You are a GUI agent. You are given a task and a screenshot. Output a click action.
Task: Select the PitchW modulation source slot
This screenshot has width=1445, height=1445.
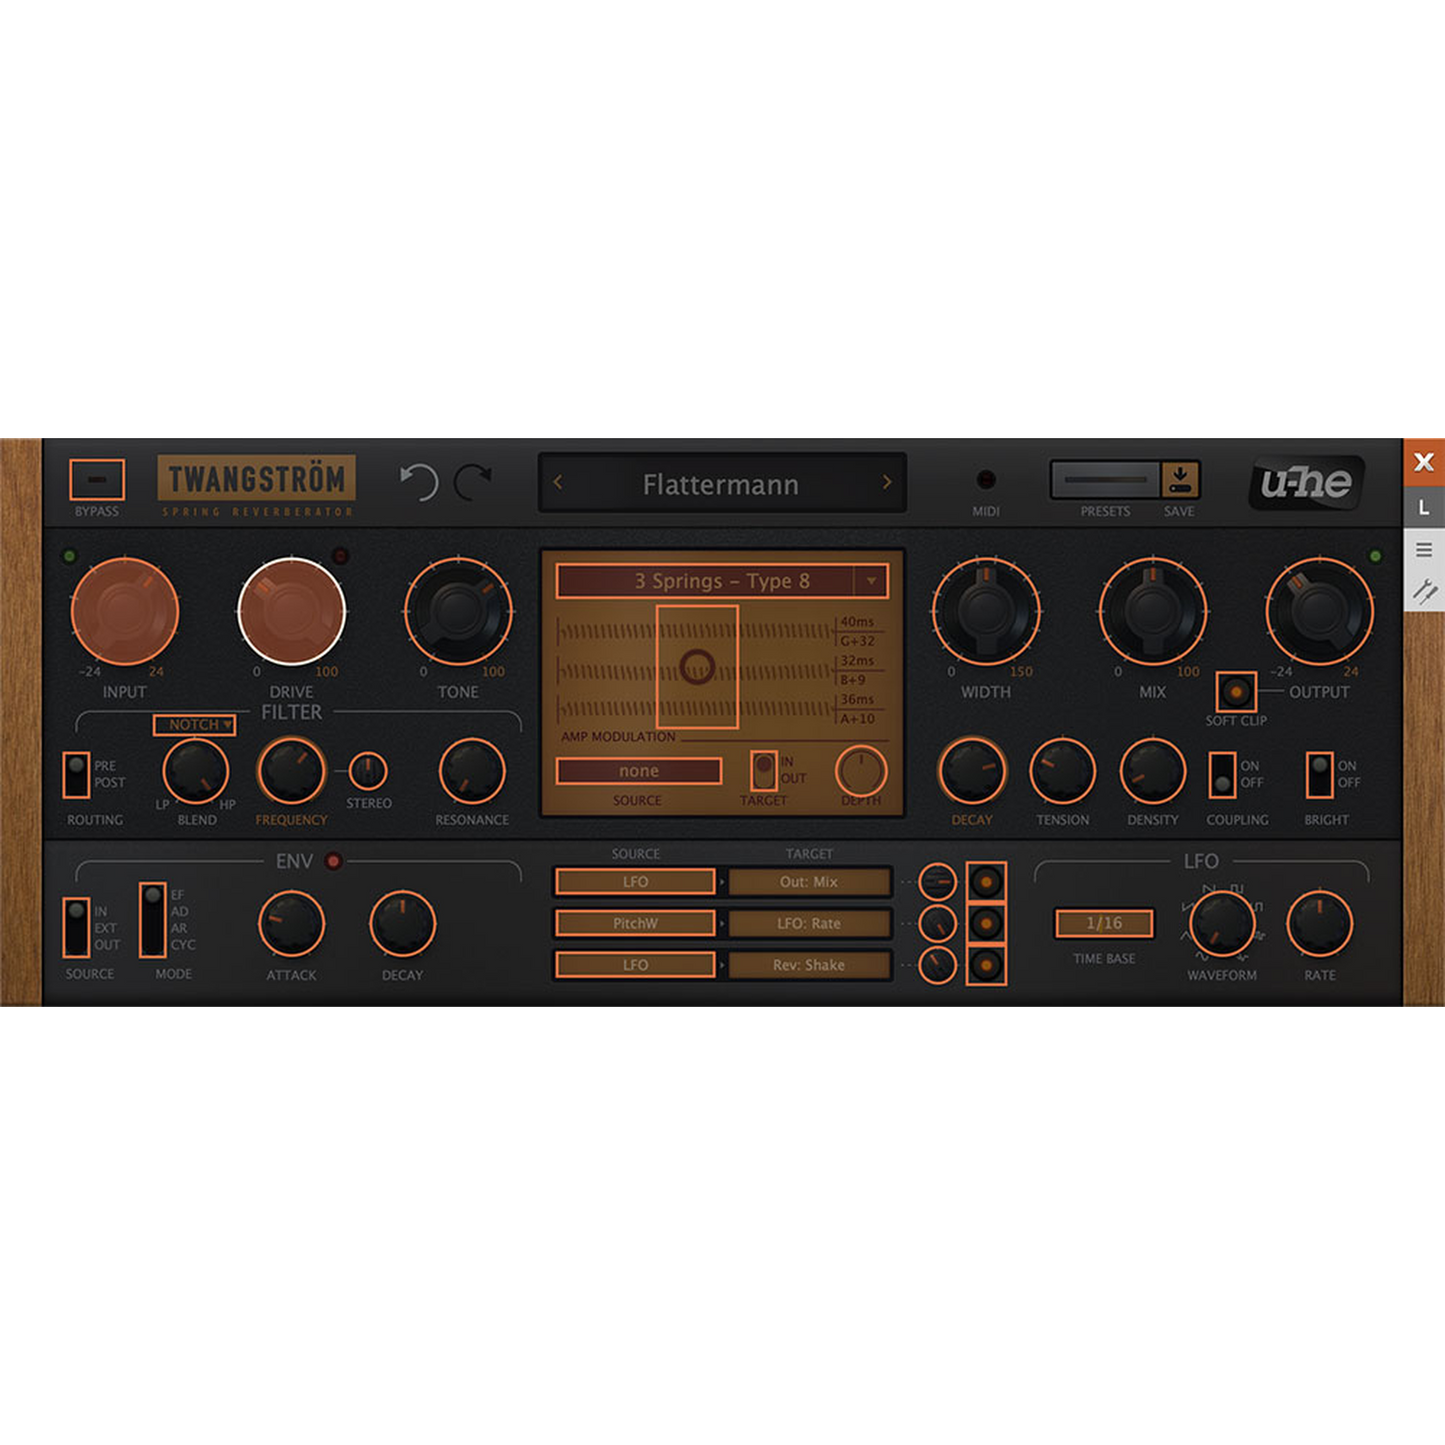(635, 923)
